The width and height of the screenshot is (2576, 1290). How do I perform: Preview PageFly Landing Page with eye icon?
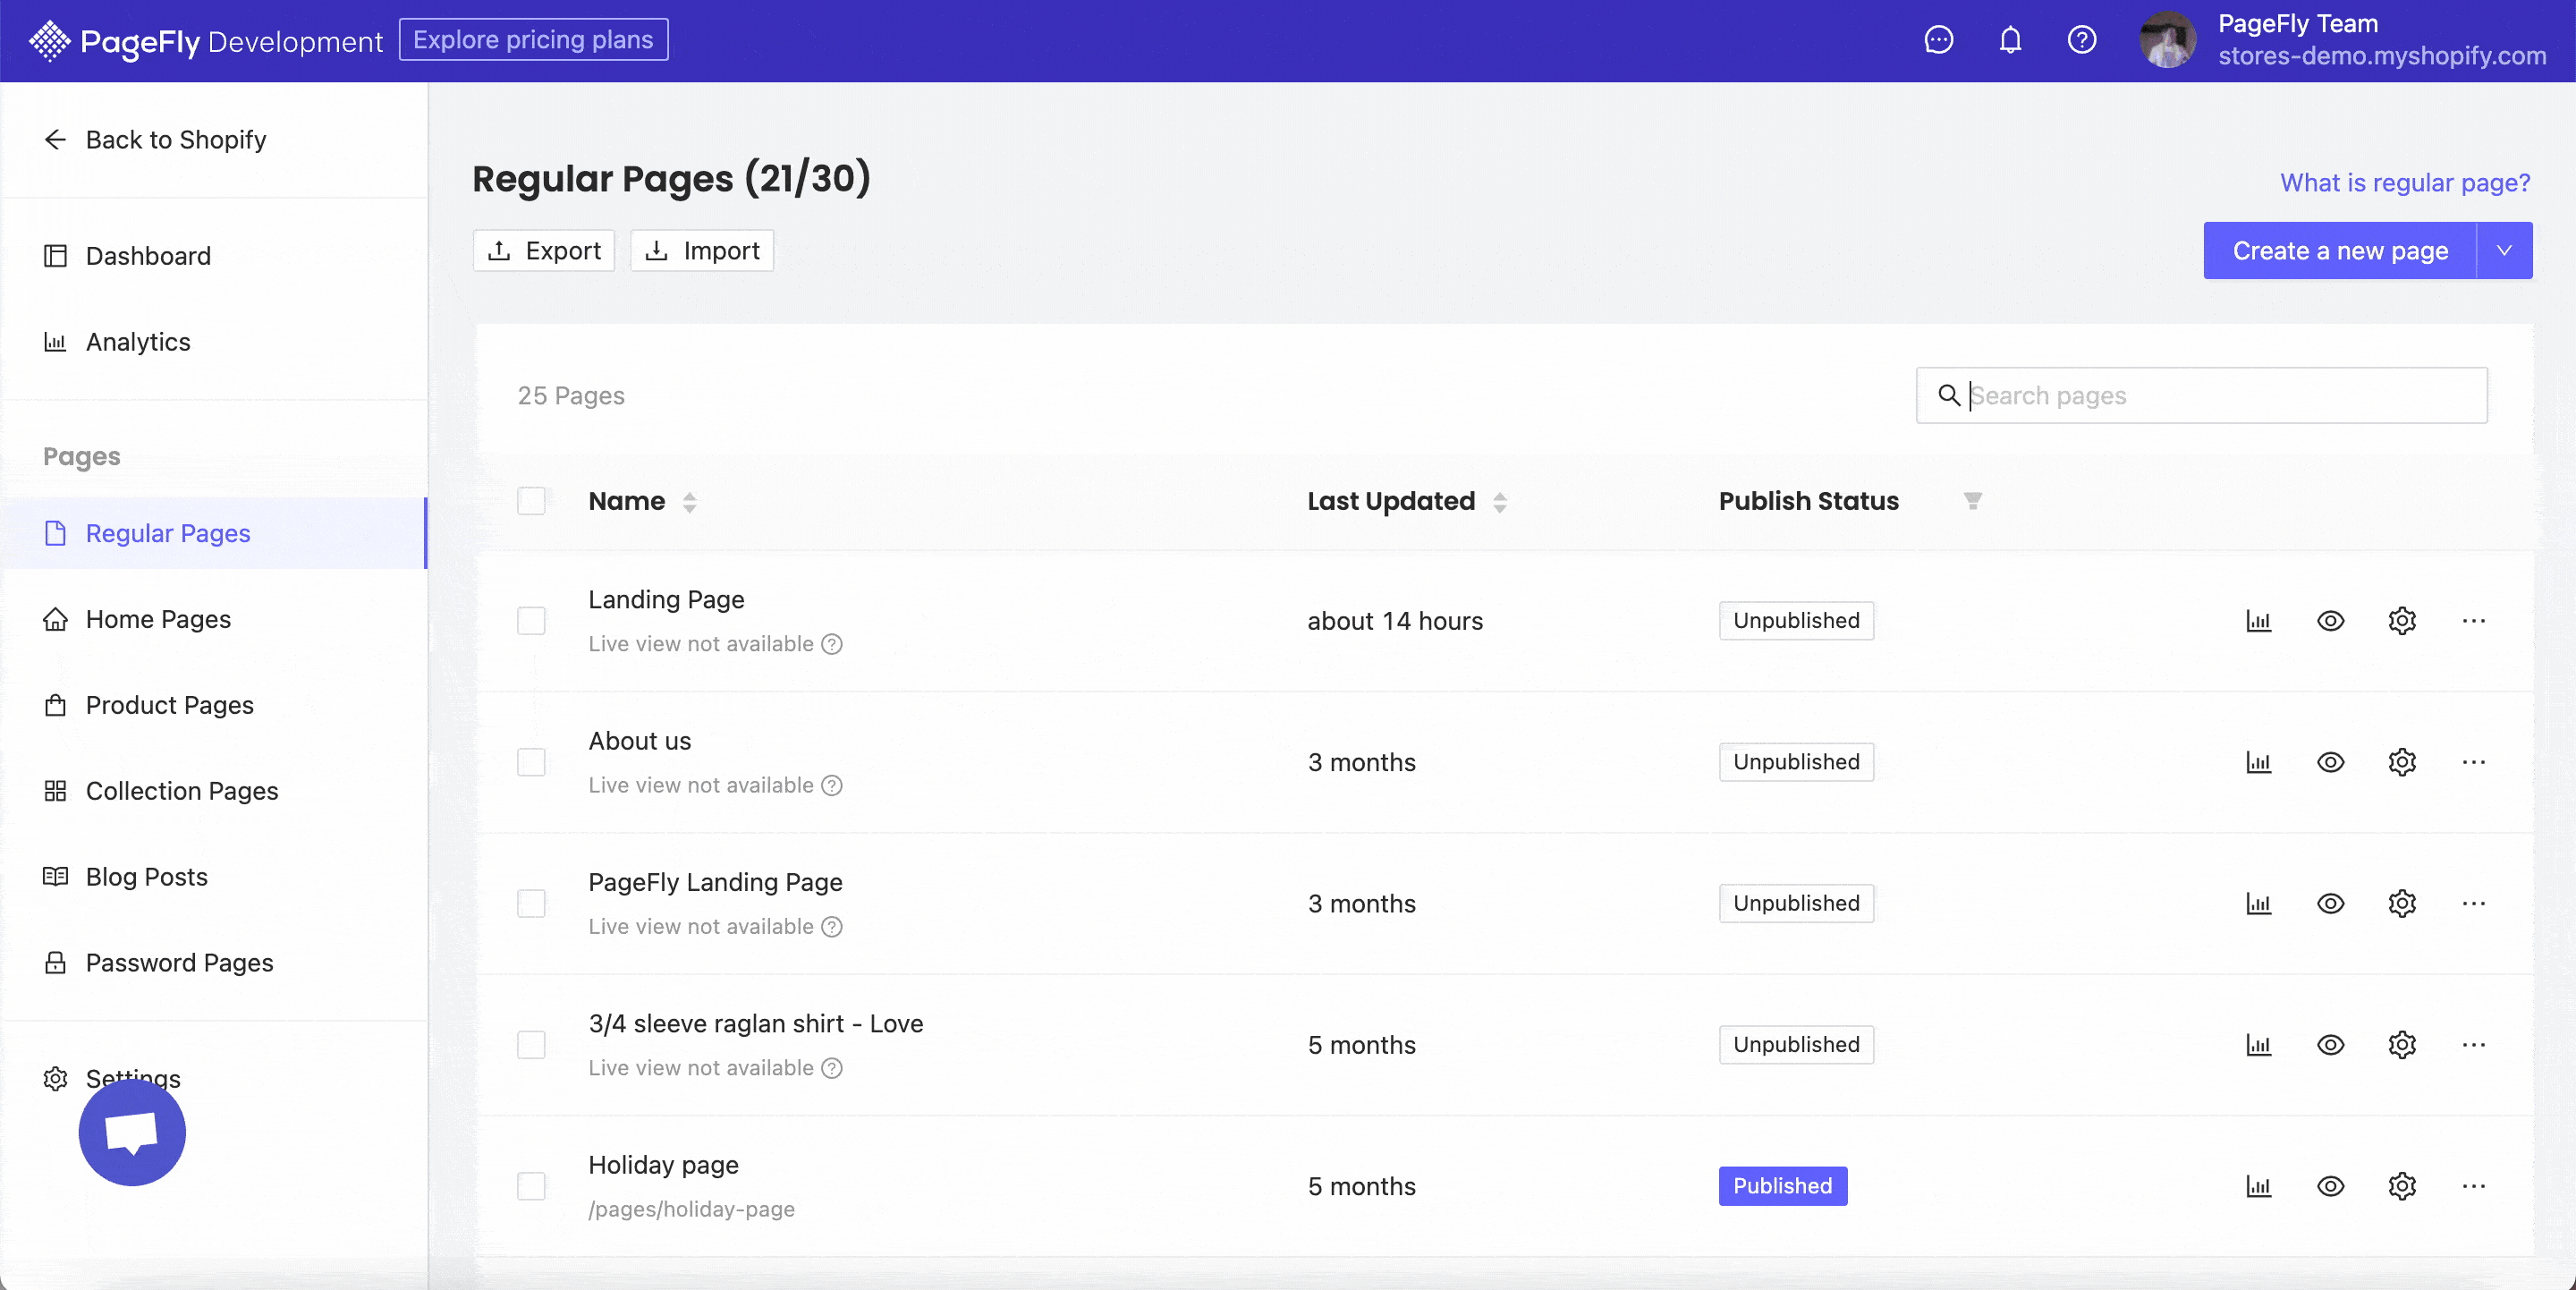(x=2330, y=904)
